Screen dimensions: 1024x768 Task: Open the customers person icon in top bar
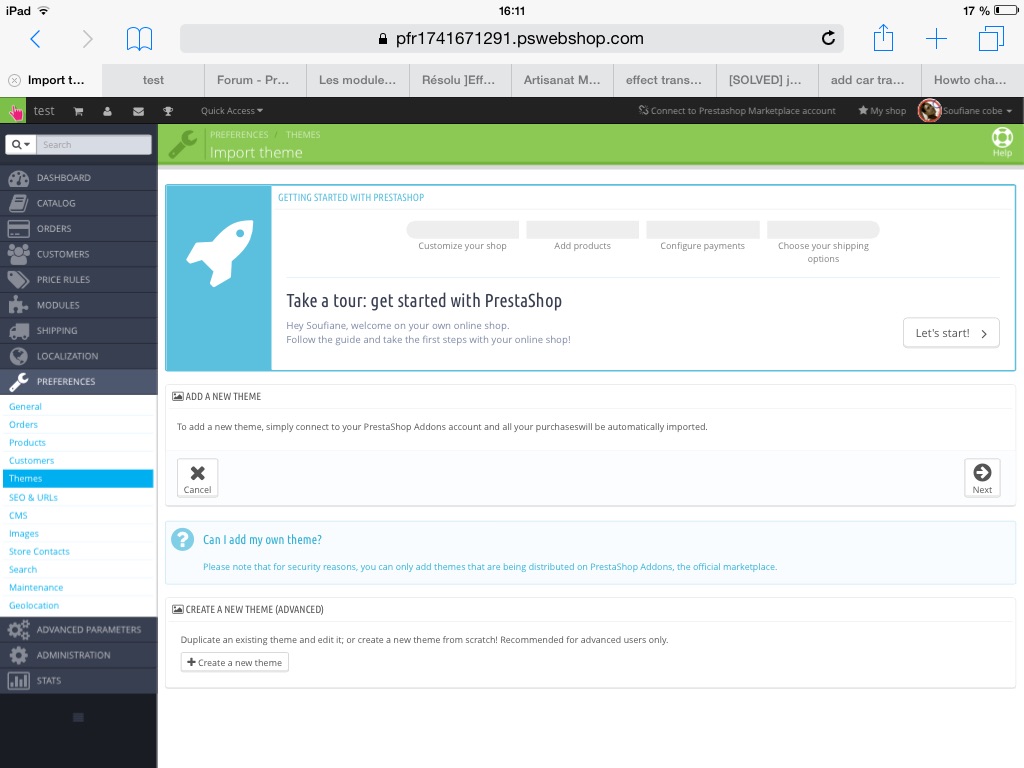[x=107, y=111]
